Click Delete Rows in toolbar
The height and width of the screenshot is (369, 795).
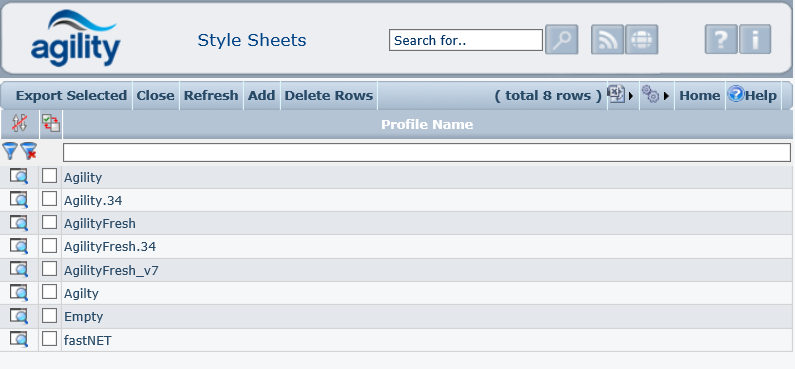tap(329, 96)
